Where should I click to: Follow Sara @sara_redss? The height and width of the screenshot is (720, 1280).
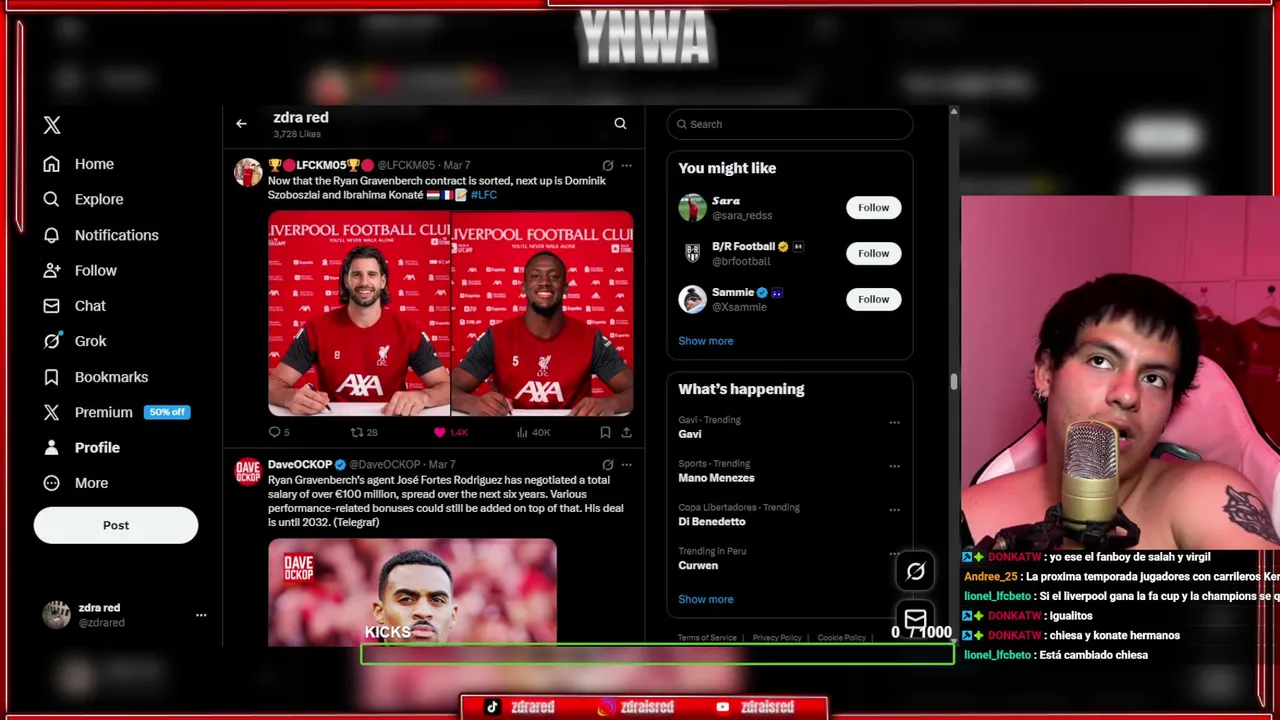tap(873, 207)
